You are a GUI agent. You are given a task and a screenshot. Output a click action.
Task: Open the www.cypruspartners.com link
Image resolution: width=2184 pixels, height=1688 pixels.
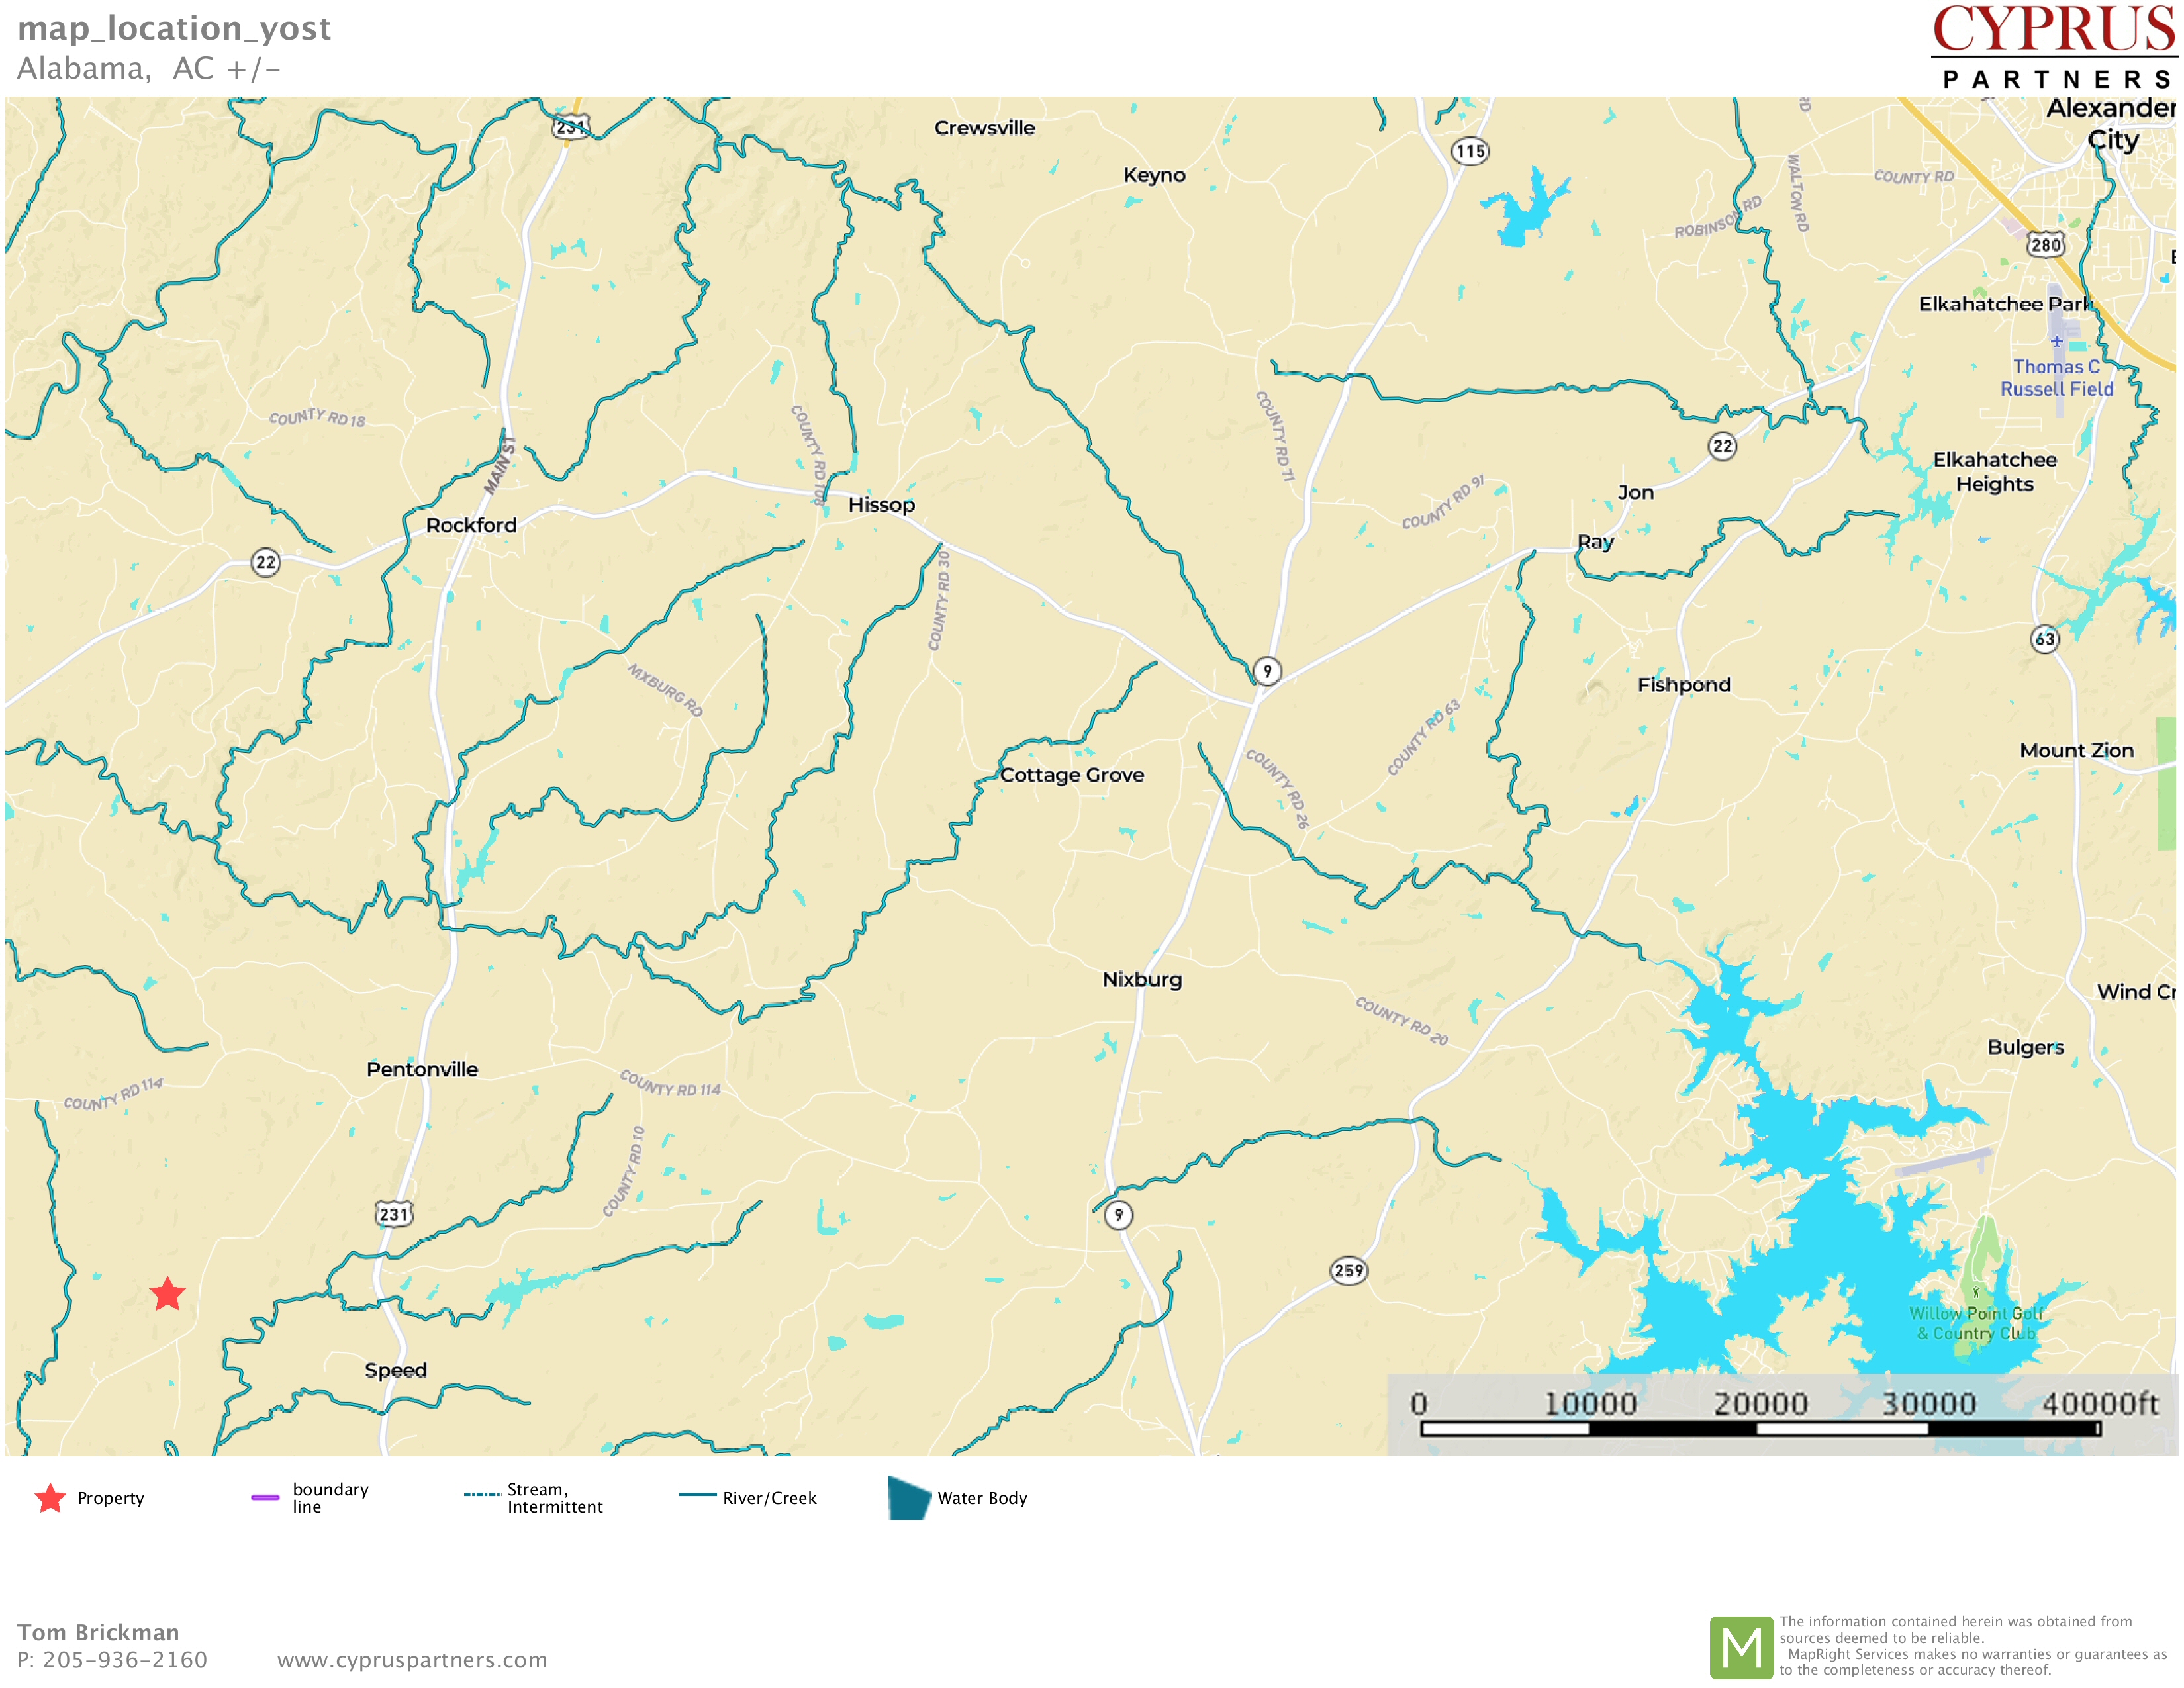[x=412, y=1660]
